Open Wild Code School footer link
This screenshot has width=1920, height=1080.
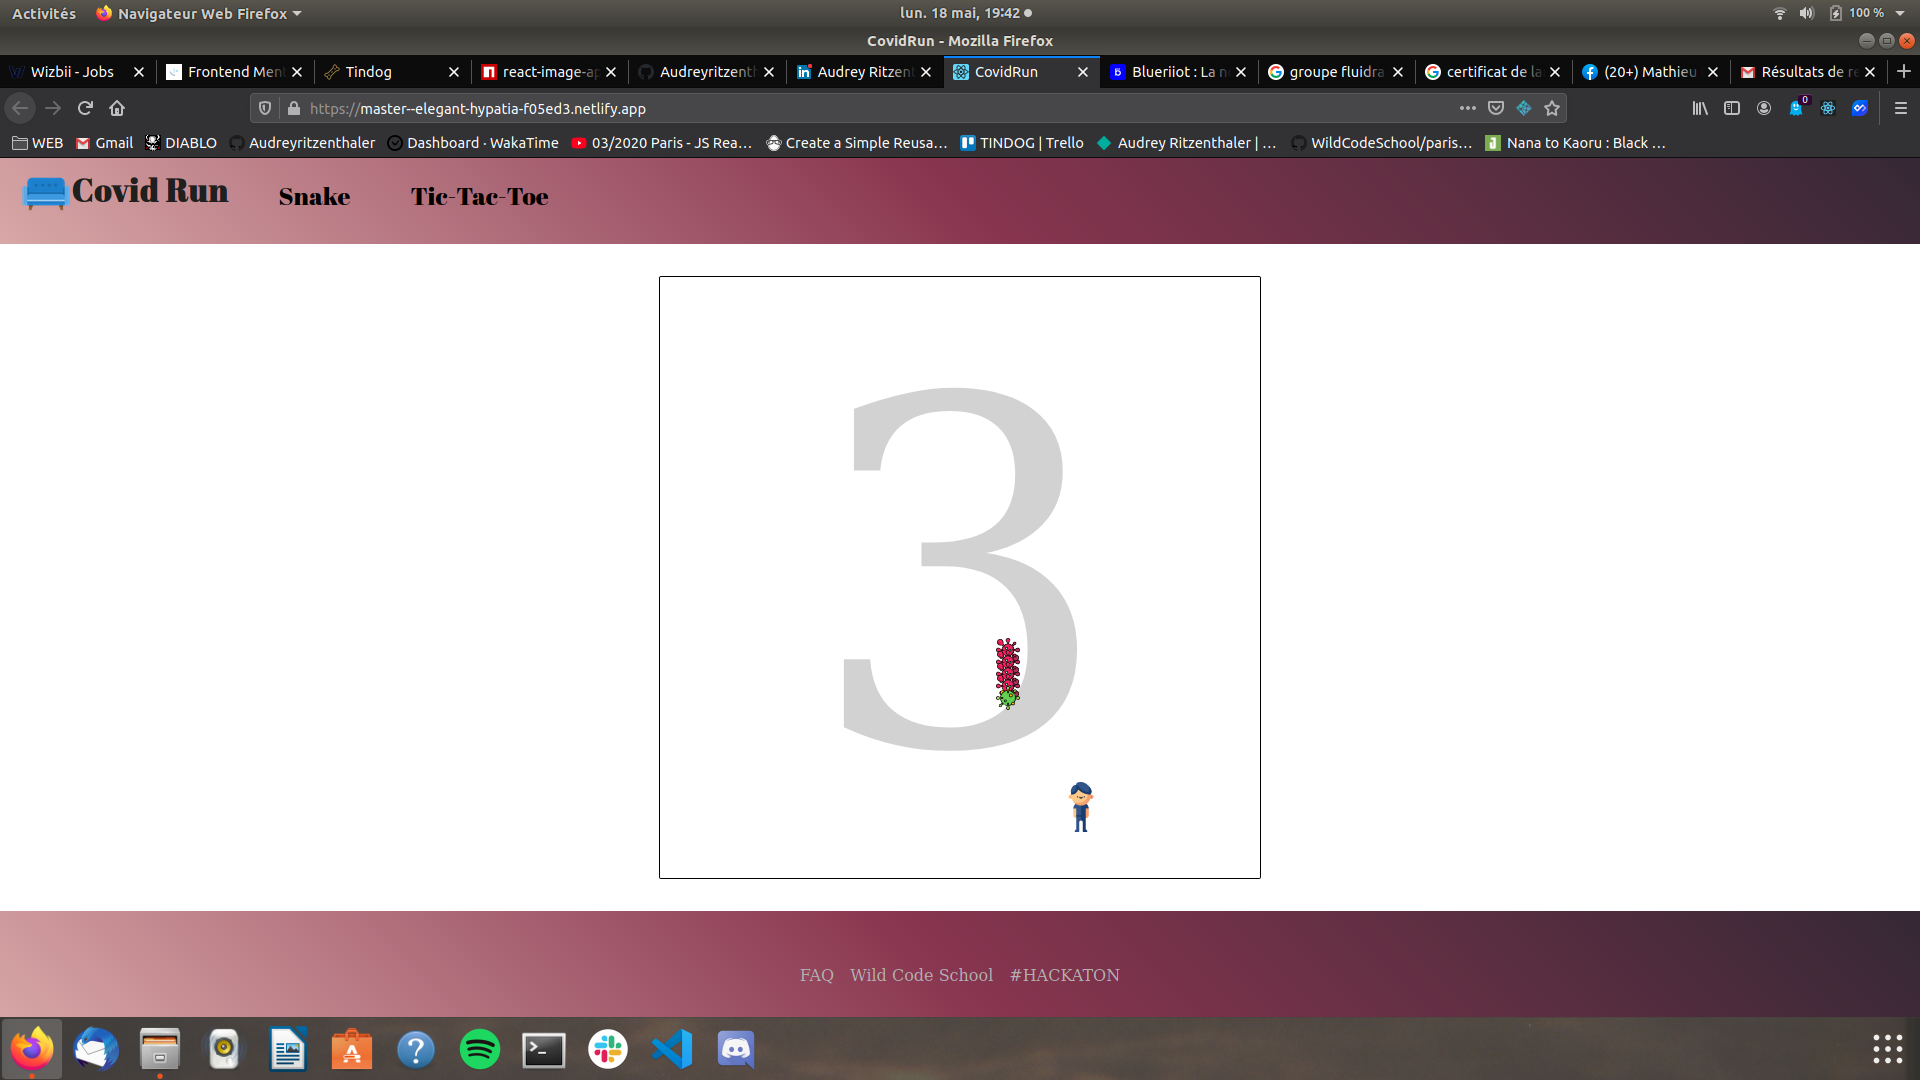pyautogui.click(x=921, y=975)
